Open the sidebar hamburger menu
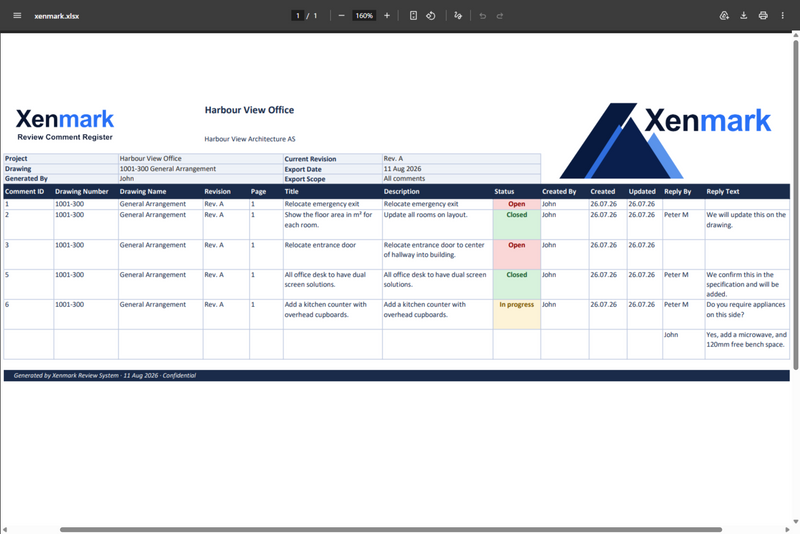Viewport: 800px width, 534px height. [x=17, y=15]
